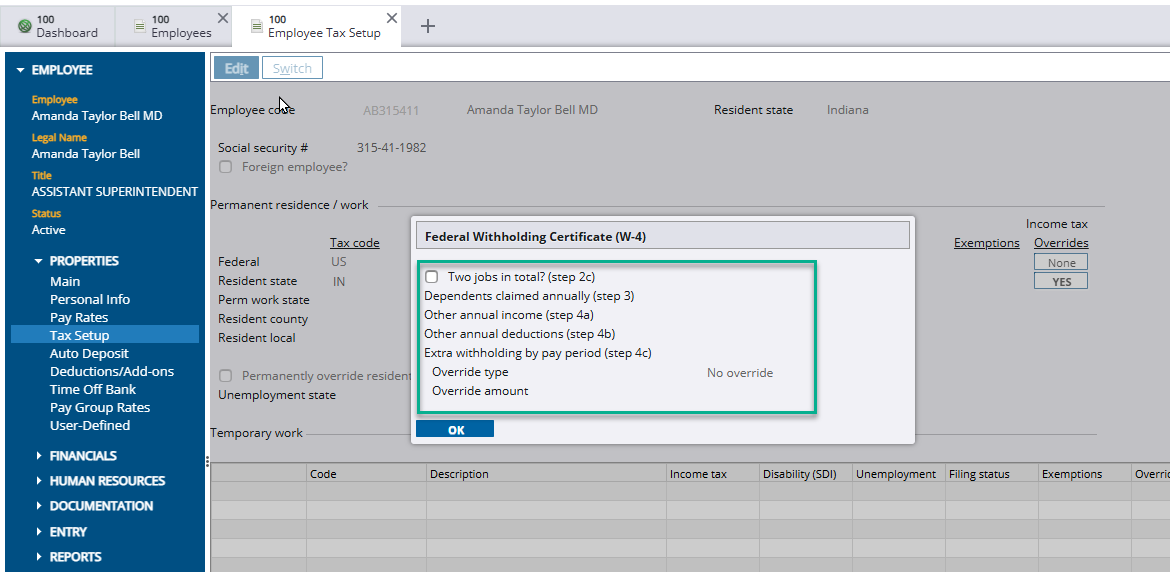1170x572 pixels.
Task: Select the Employee Tax Setup tab
Action: point(317,26)
